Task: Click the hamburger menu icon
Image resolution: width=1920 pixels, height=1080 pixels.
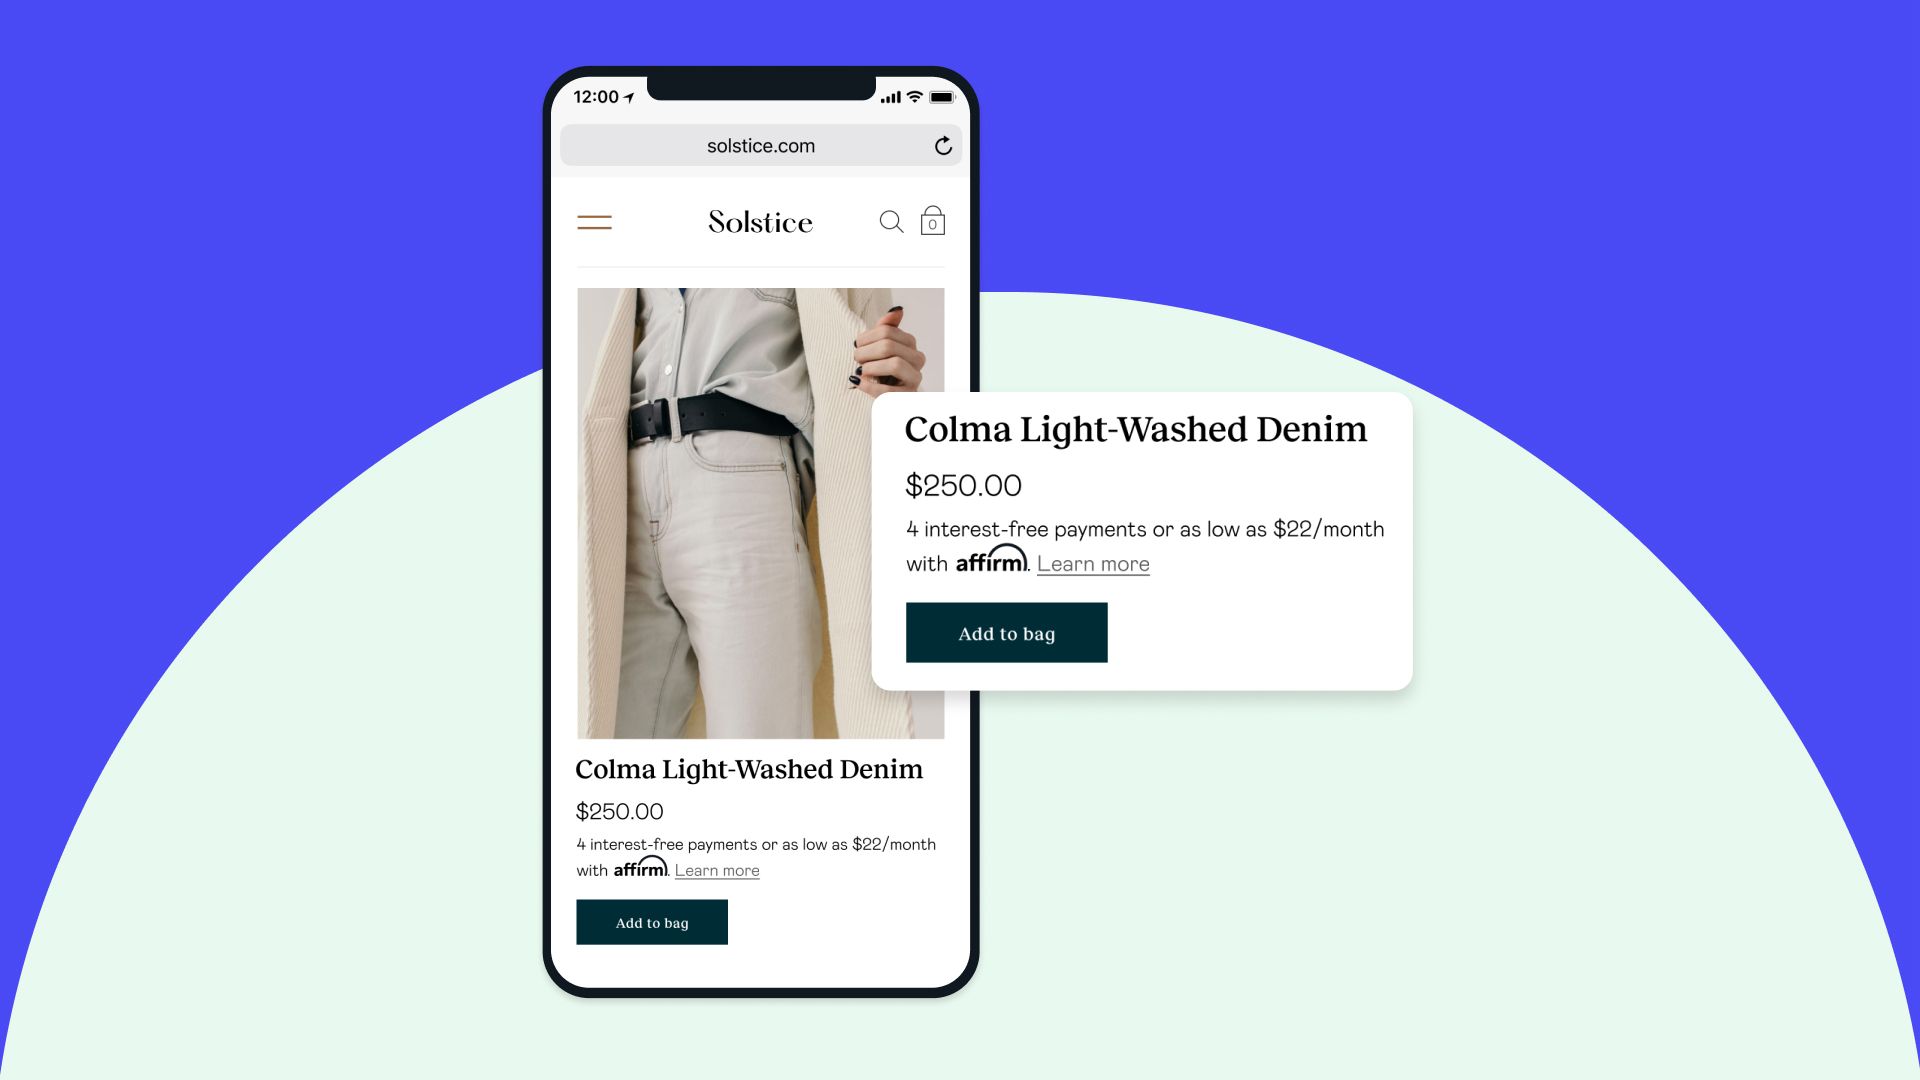Action: pos(595,222)
